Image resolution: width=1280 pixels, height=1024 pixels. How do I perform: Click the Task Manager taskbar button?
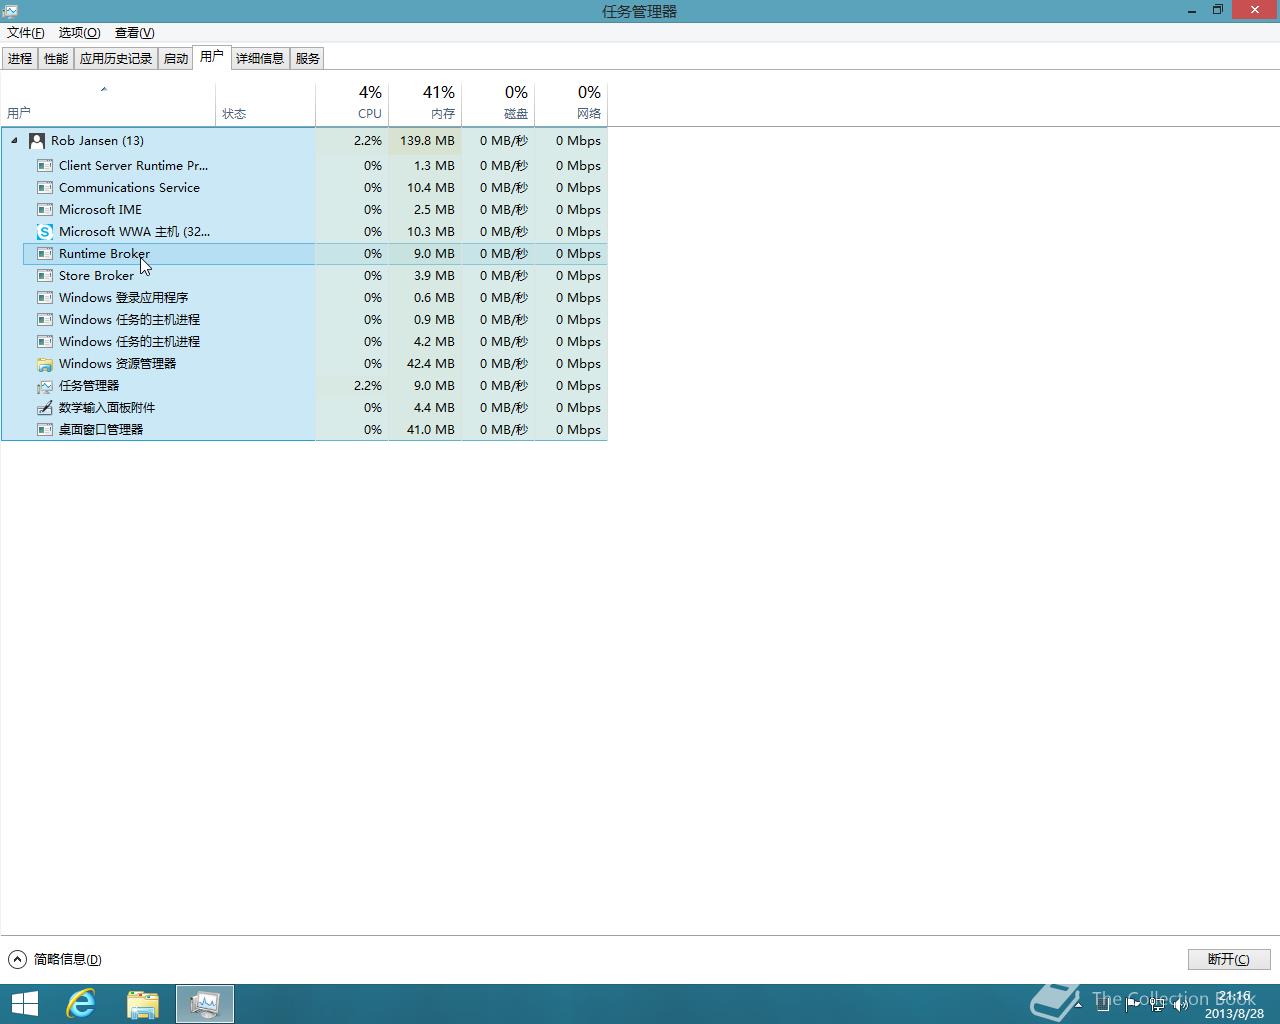coord(205,1004)
